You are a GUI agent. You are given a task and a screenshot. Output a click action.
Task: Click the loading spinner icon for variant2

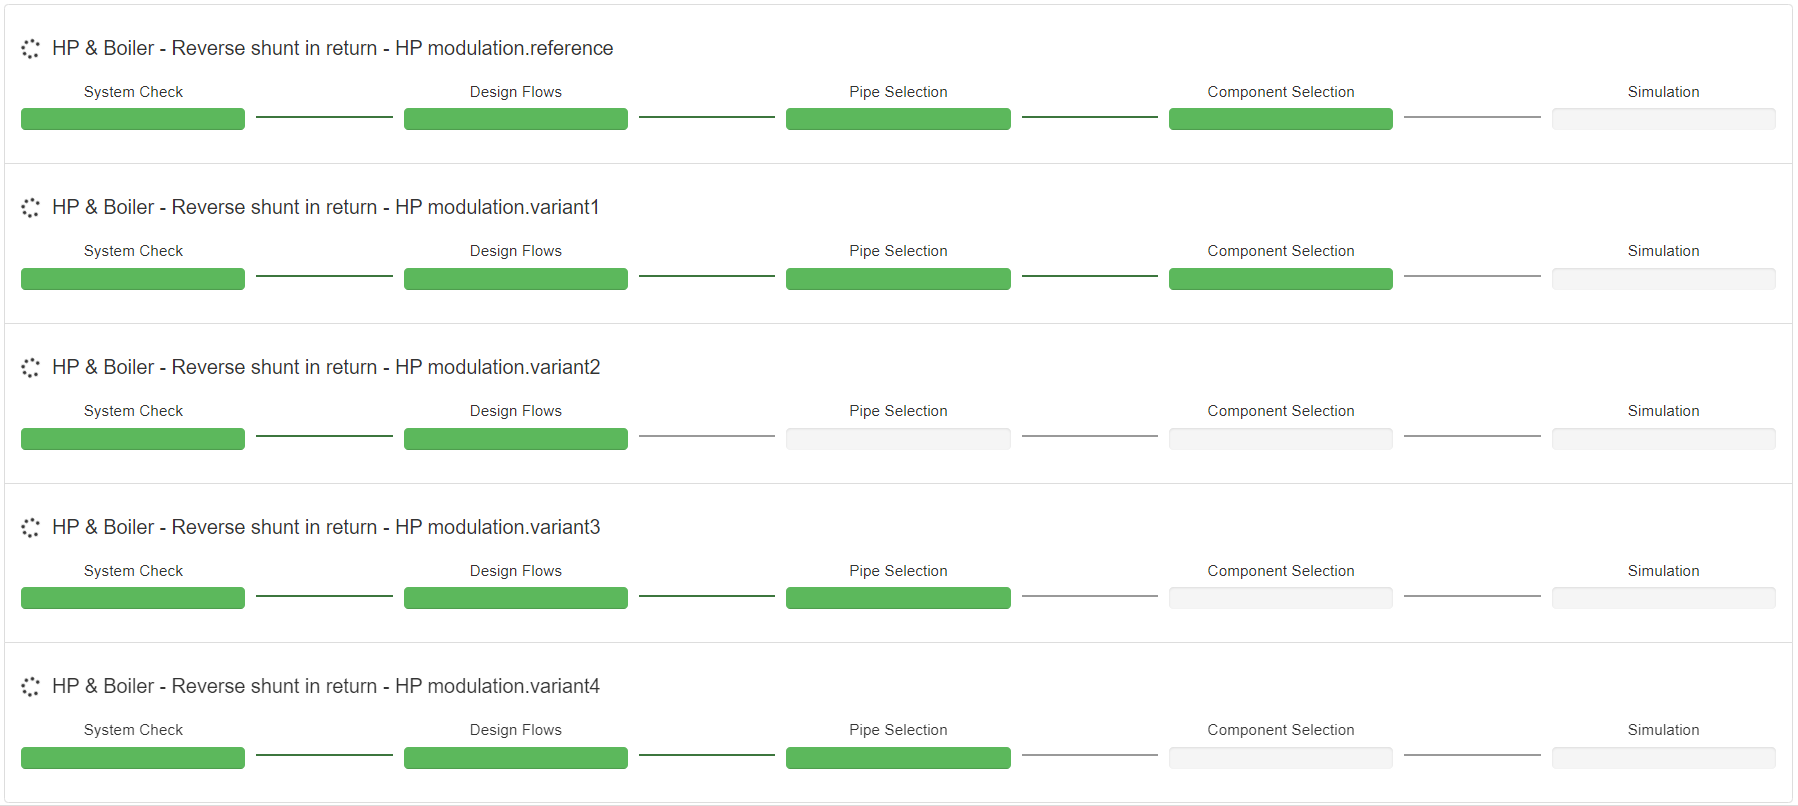31,368
